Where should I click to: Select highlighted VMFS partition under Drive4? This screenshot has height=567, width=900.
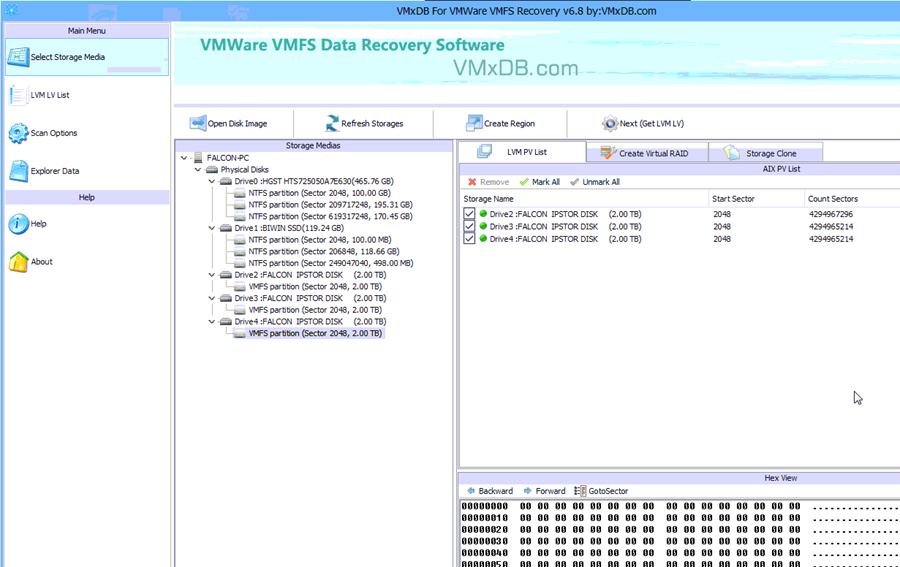tap(315, 333)
